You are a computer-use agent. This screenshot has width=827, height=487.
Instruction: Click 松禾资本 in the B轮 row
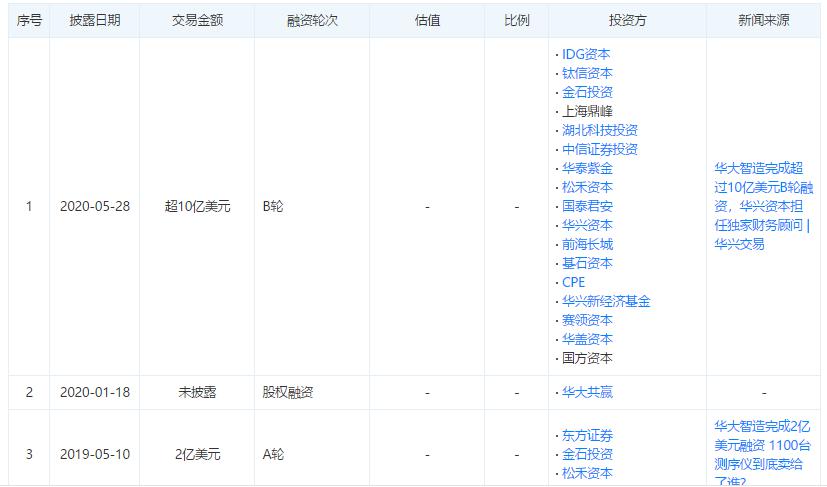coord(587,187)
